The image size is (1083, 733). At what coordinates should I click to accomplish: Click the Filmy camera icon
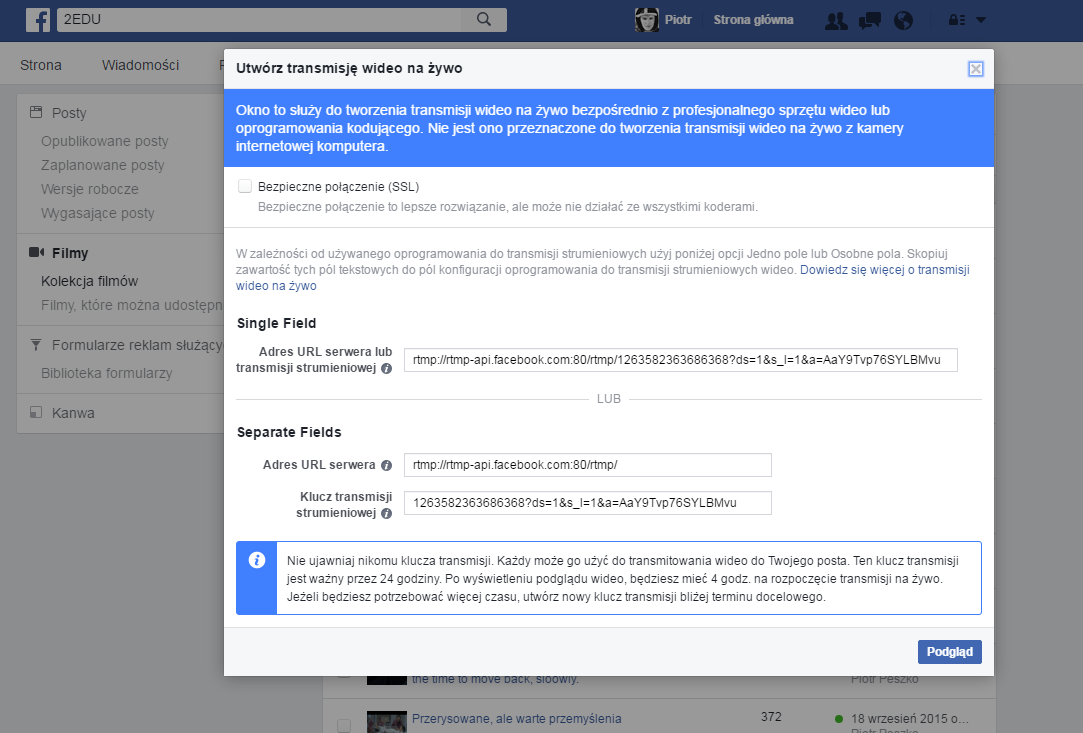coord(37,253)
